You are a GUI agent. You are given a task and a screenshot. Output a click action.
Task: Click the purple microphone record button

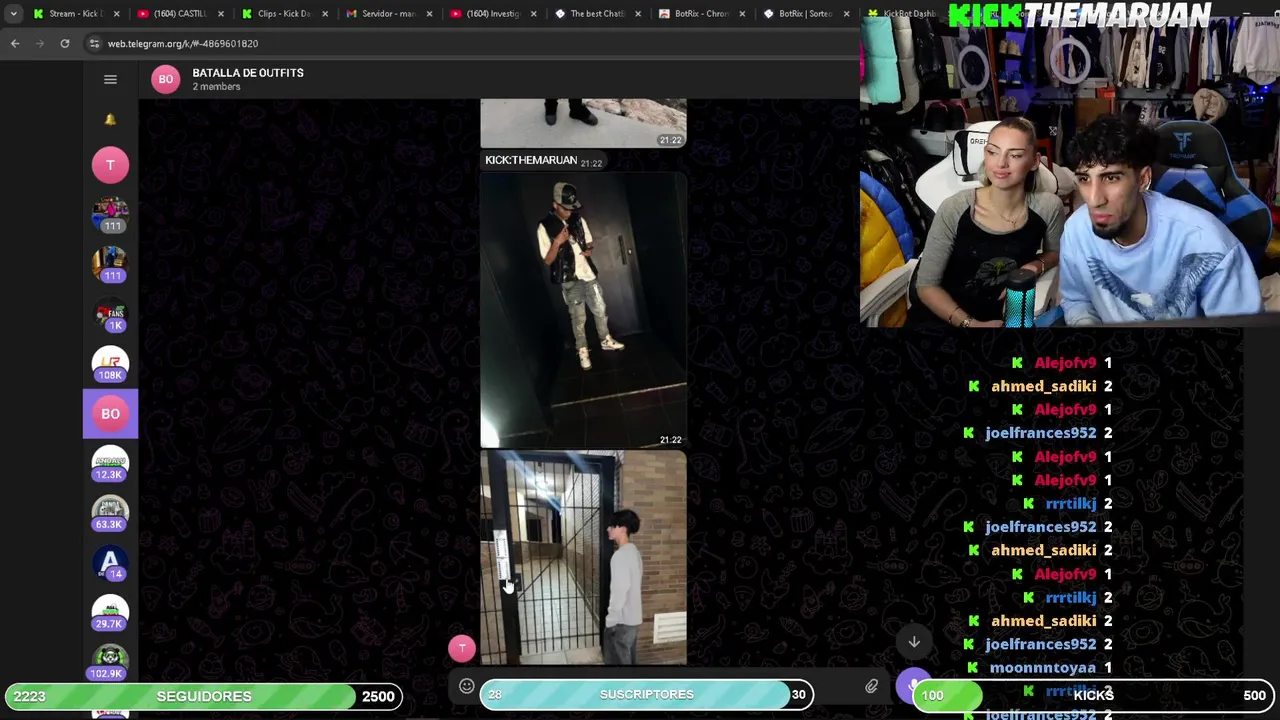[x=913, y=686]
